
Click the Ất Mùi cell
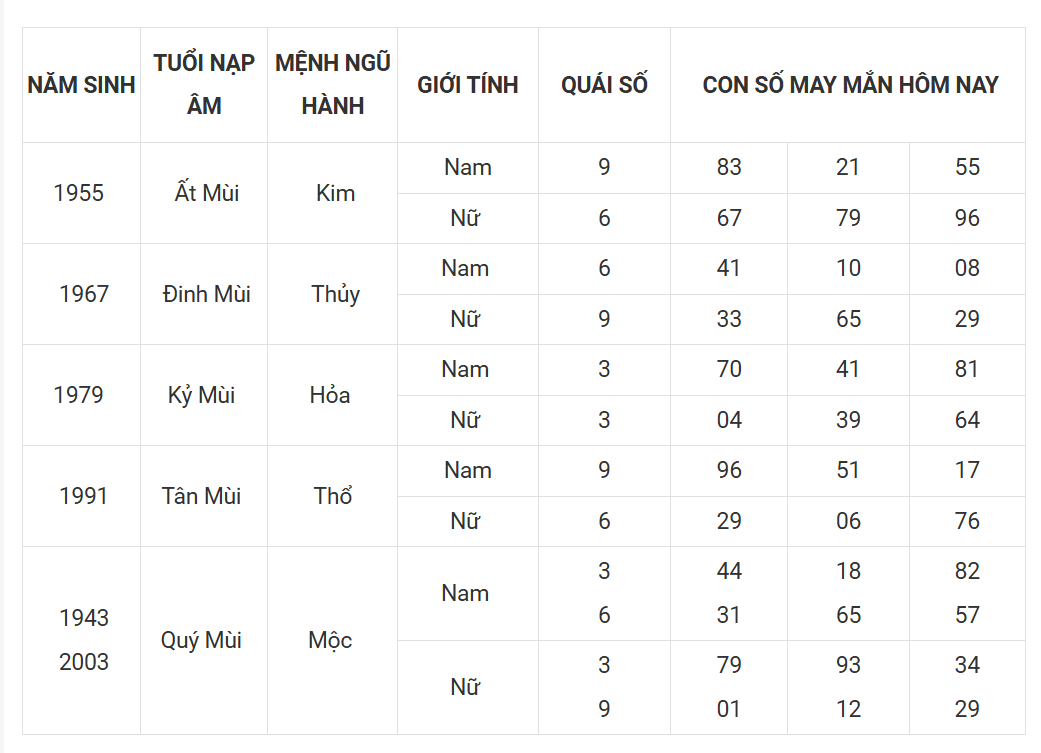204,193
